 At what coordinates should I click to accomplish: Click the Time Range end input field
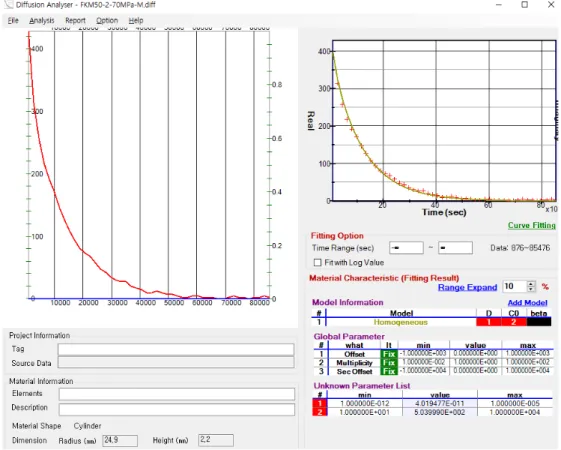click(455, 248)
